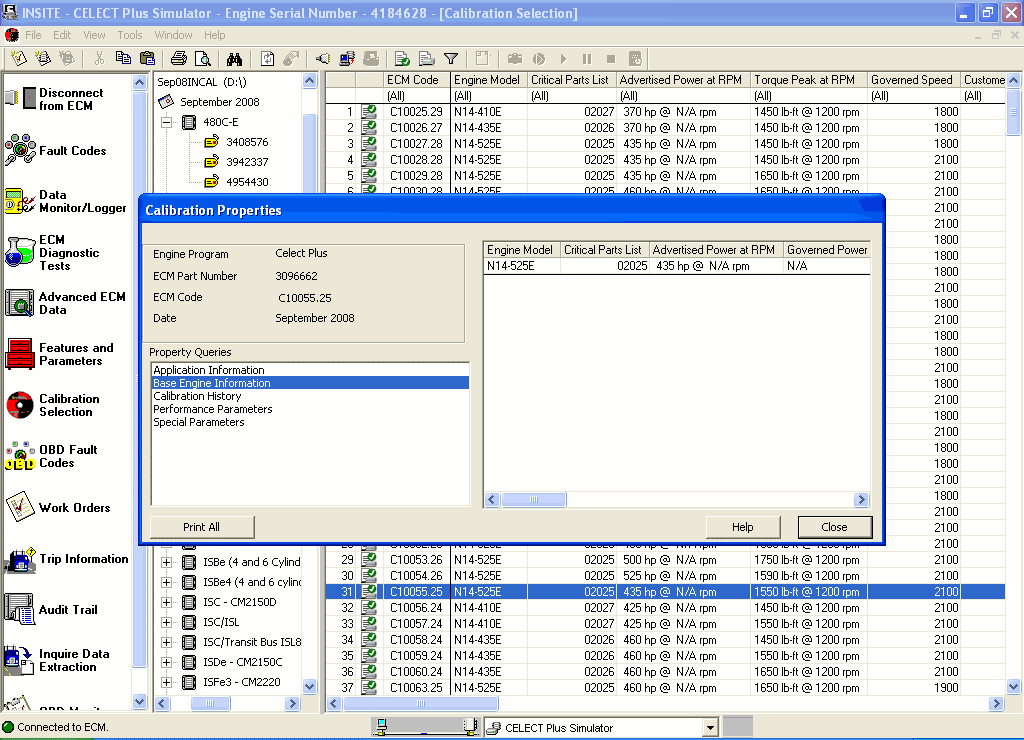Click the Copy toolbar icon
Viewport: 1024px width, 740px height.
123,59
